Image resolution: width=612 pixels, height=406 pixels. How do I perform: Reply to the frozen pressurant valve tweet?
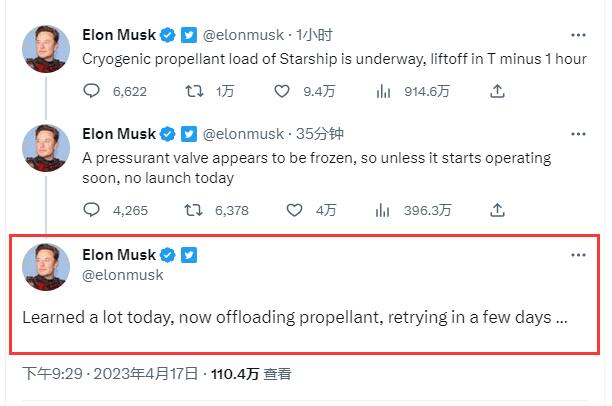pos(91,210)
